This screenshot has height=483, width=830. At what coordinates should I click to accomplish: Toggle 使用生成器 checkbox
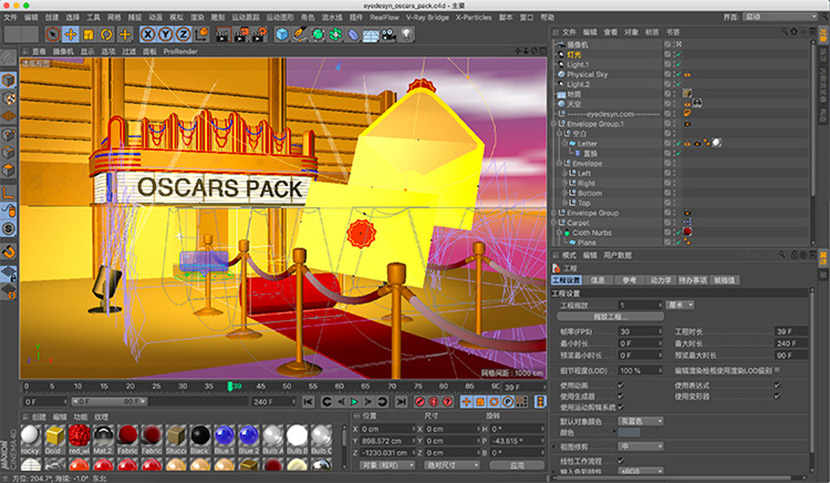tap(620, 396)
